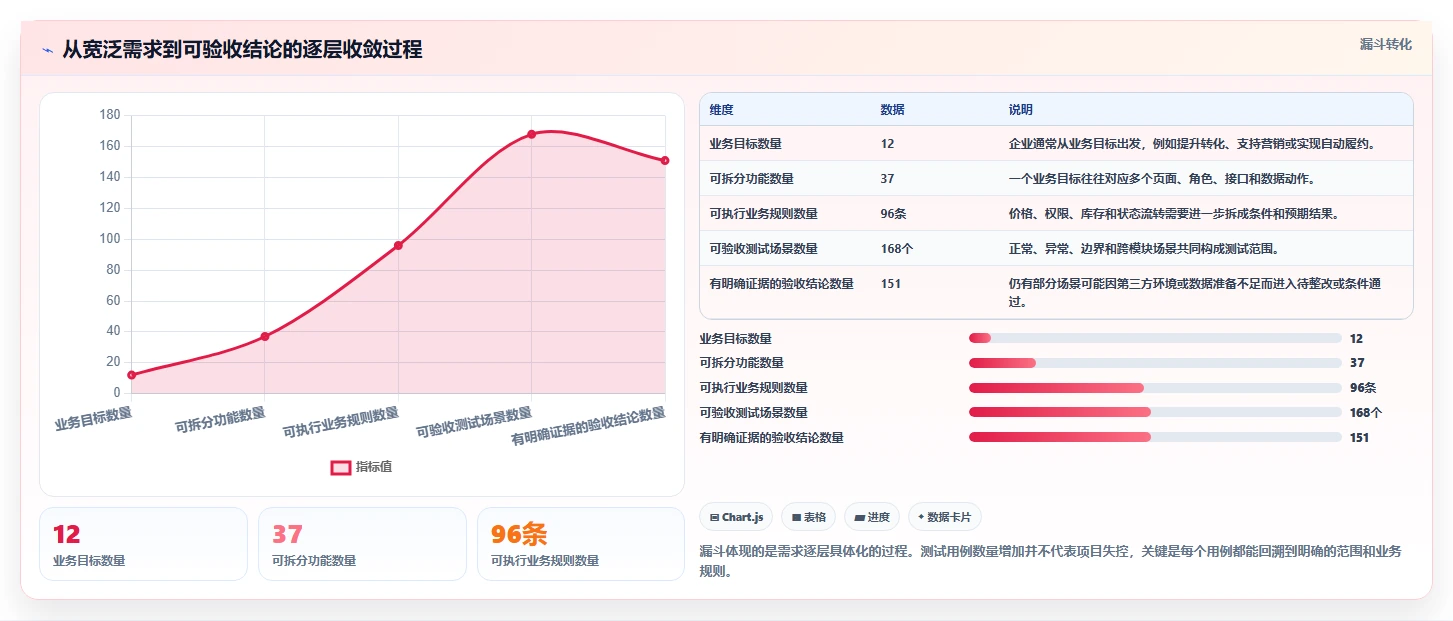Click the 可验收测试场景数量 progress bar

(1155, 412)
